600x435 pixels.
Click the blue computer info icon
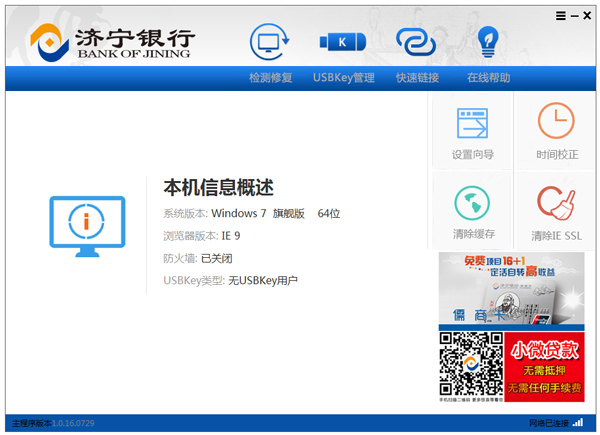tap(87, 223)
